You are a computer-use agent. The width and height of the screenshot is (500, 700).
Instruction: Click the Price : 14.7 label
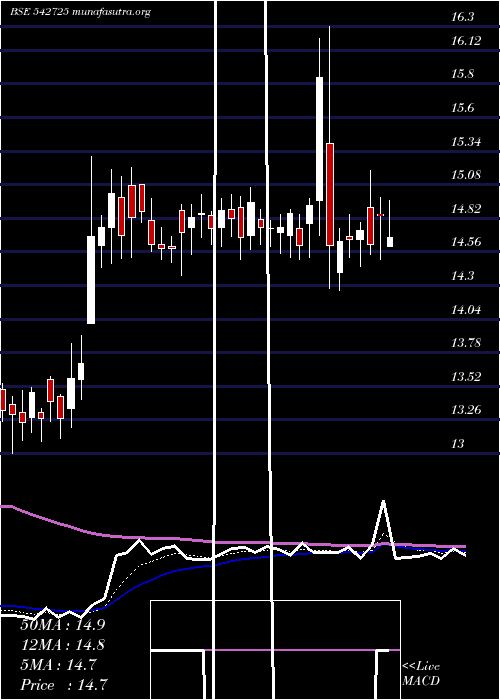tap(64, 685)
